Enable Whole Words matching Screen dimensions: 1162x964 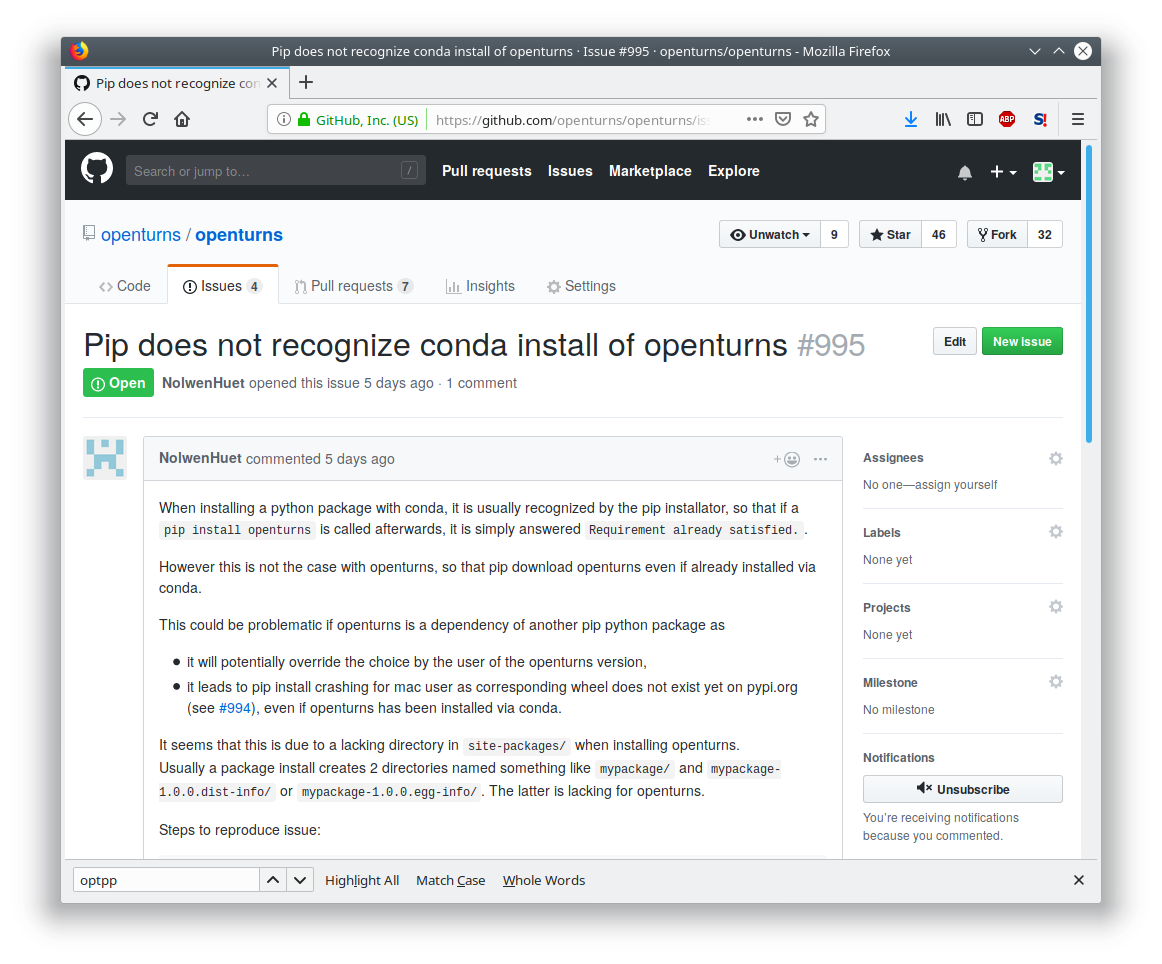coord(543,880)
